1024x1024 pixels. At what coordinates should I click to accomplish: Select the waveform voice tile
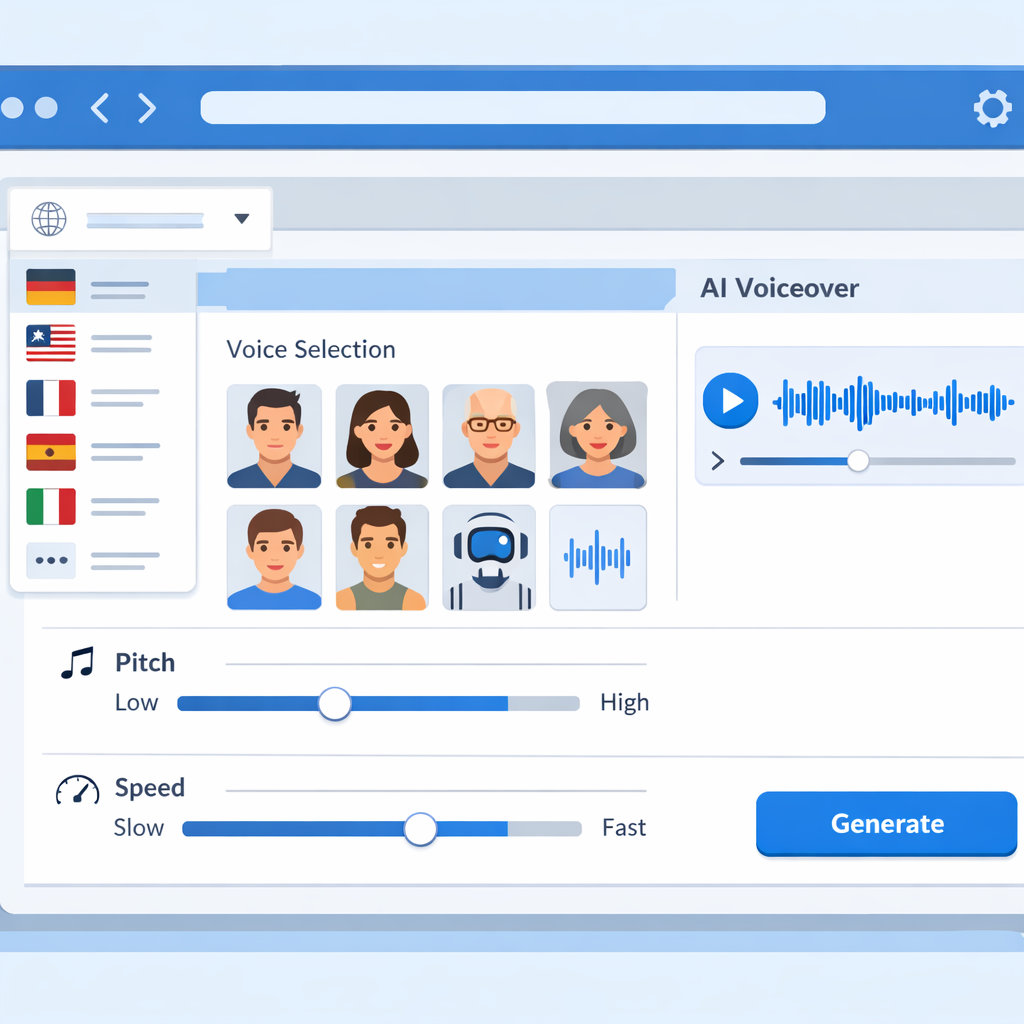pyautogui.click(x=597, y=557)
